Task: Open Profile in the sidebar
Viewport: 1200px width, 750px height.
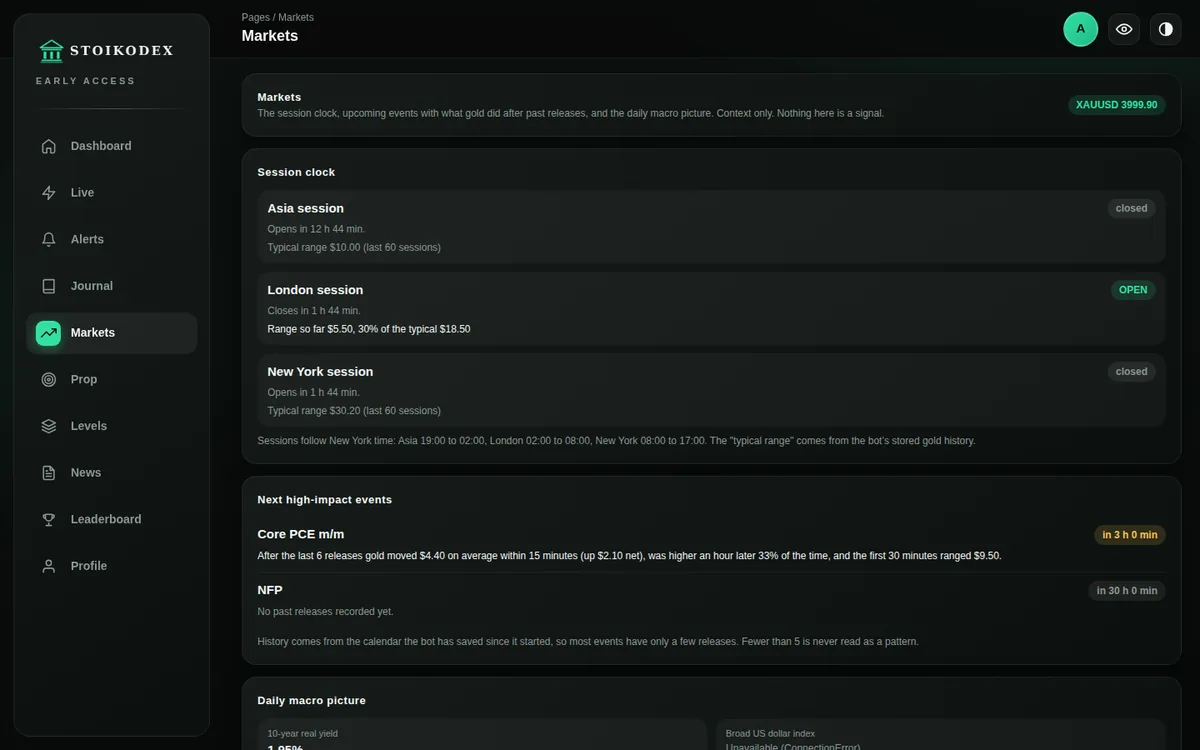Action: pyautogui.click(x=112, y=566)
